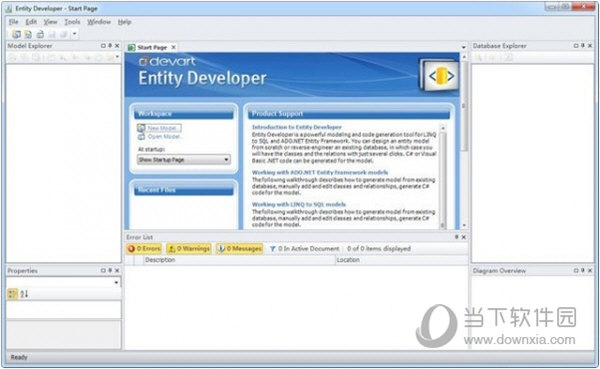Open the Model Explorer toolbar overflow arrow
The image size is (600, 369).
click(117, 57)
